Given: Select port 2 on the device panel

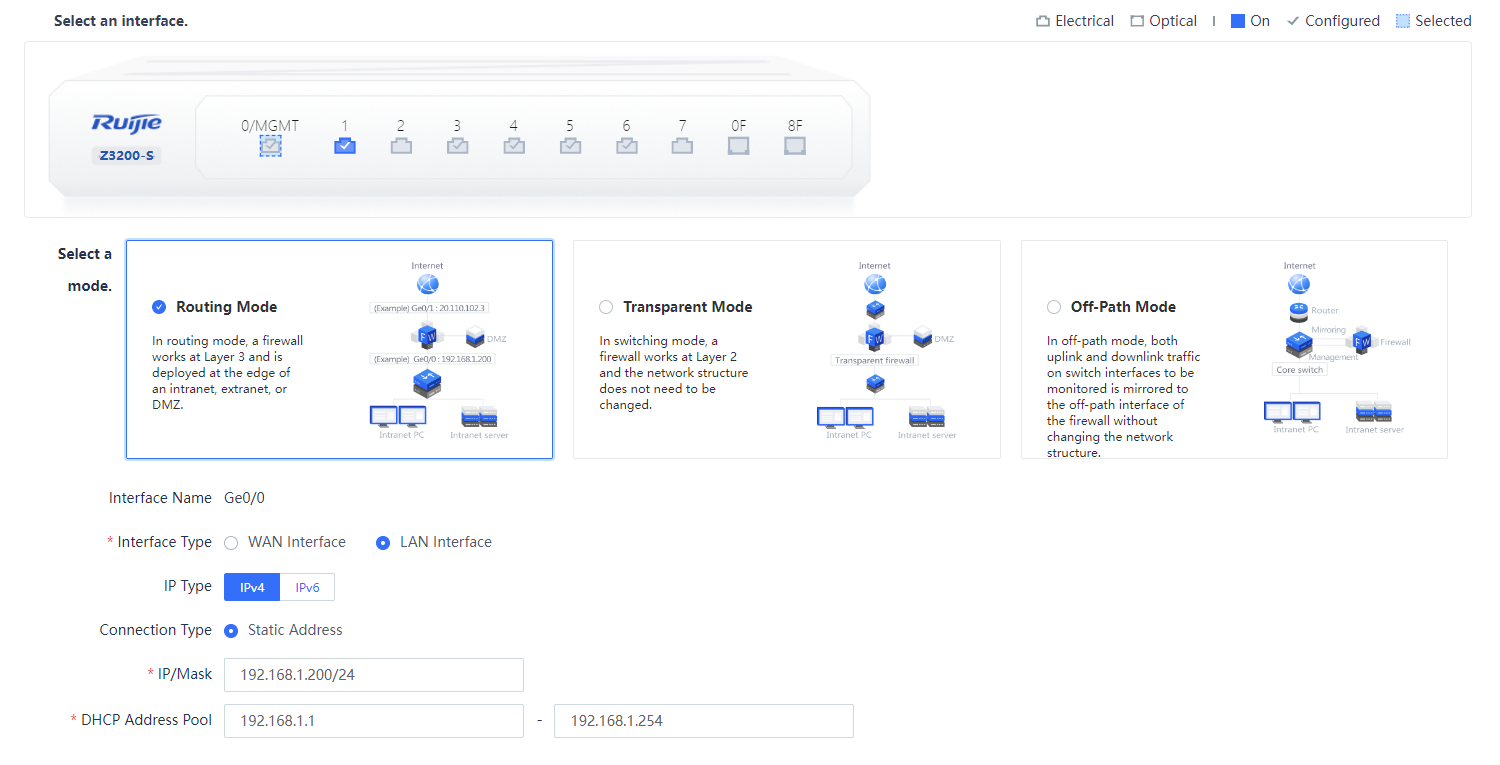Looking at the screenshot, I should coord(401,146).
